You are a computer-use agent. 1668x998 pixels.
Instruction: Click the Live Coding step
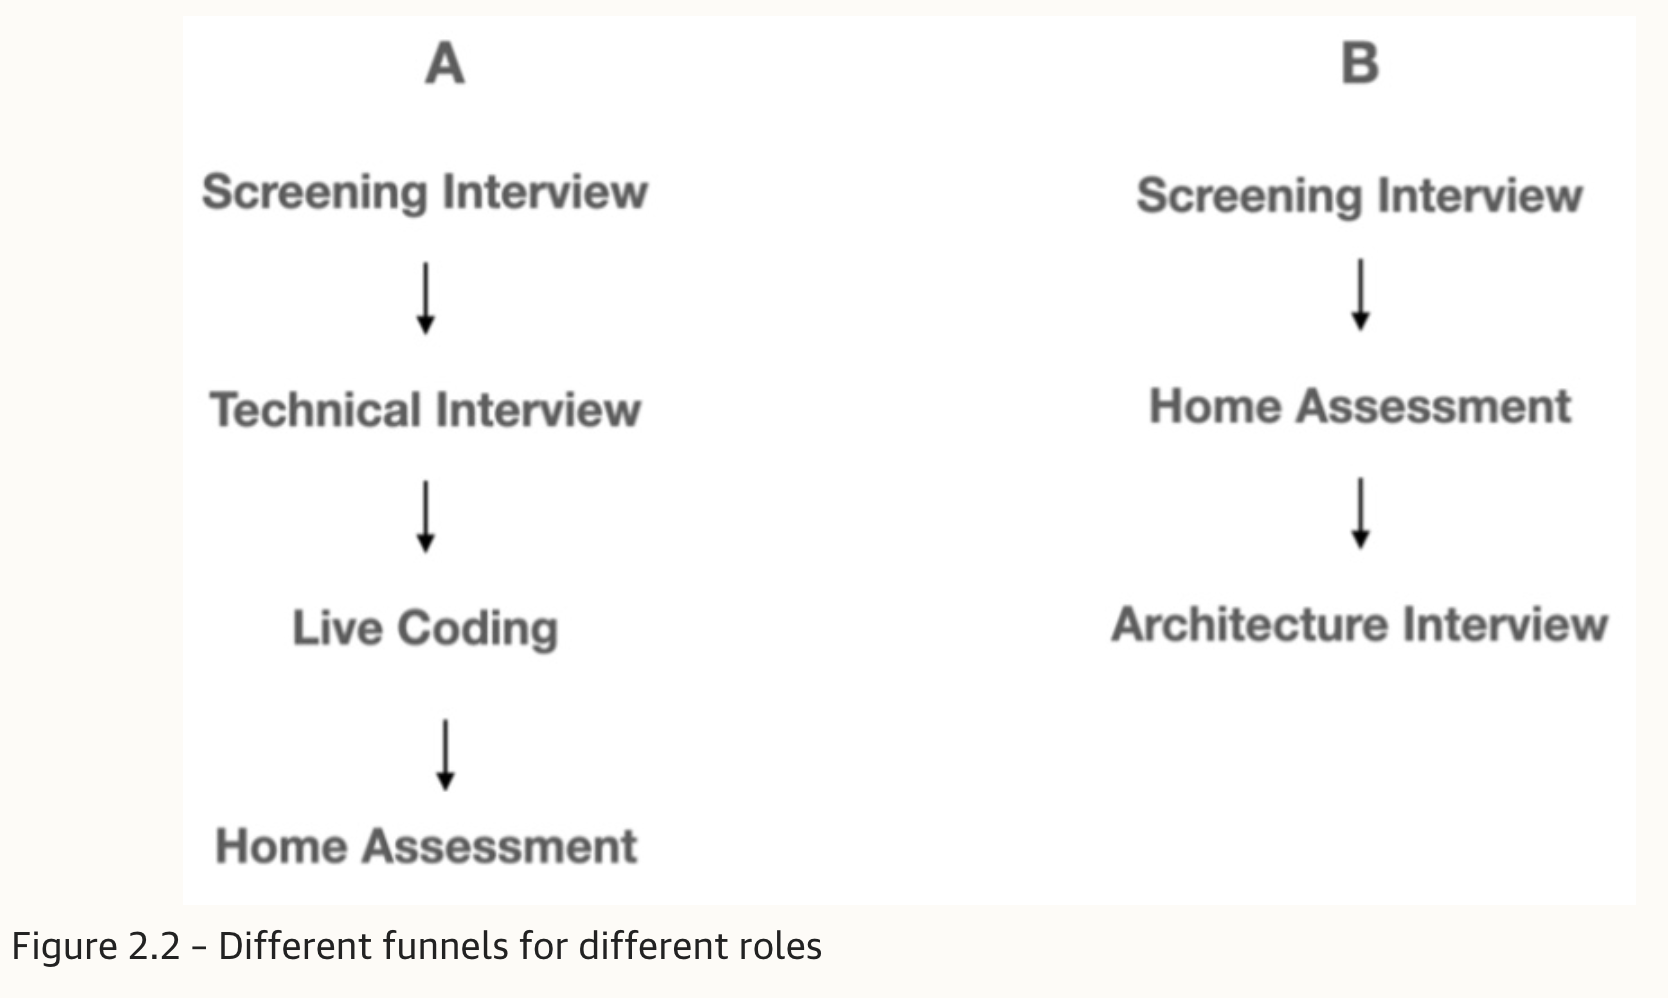pyautogui.click(x=425, y=629)
